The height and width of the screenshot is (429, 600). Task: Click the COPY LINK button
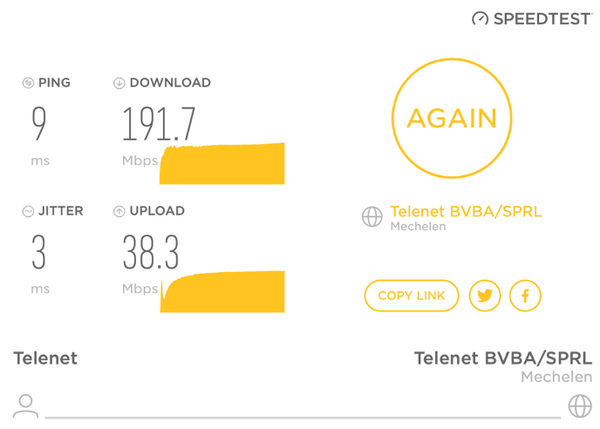tap(411, 295)
